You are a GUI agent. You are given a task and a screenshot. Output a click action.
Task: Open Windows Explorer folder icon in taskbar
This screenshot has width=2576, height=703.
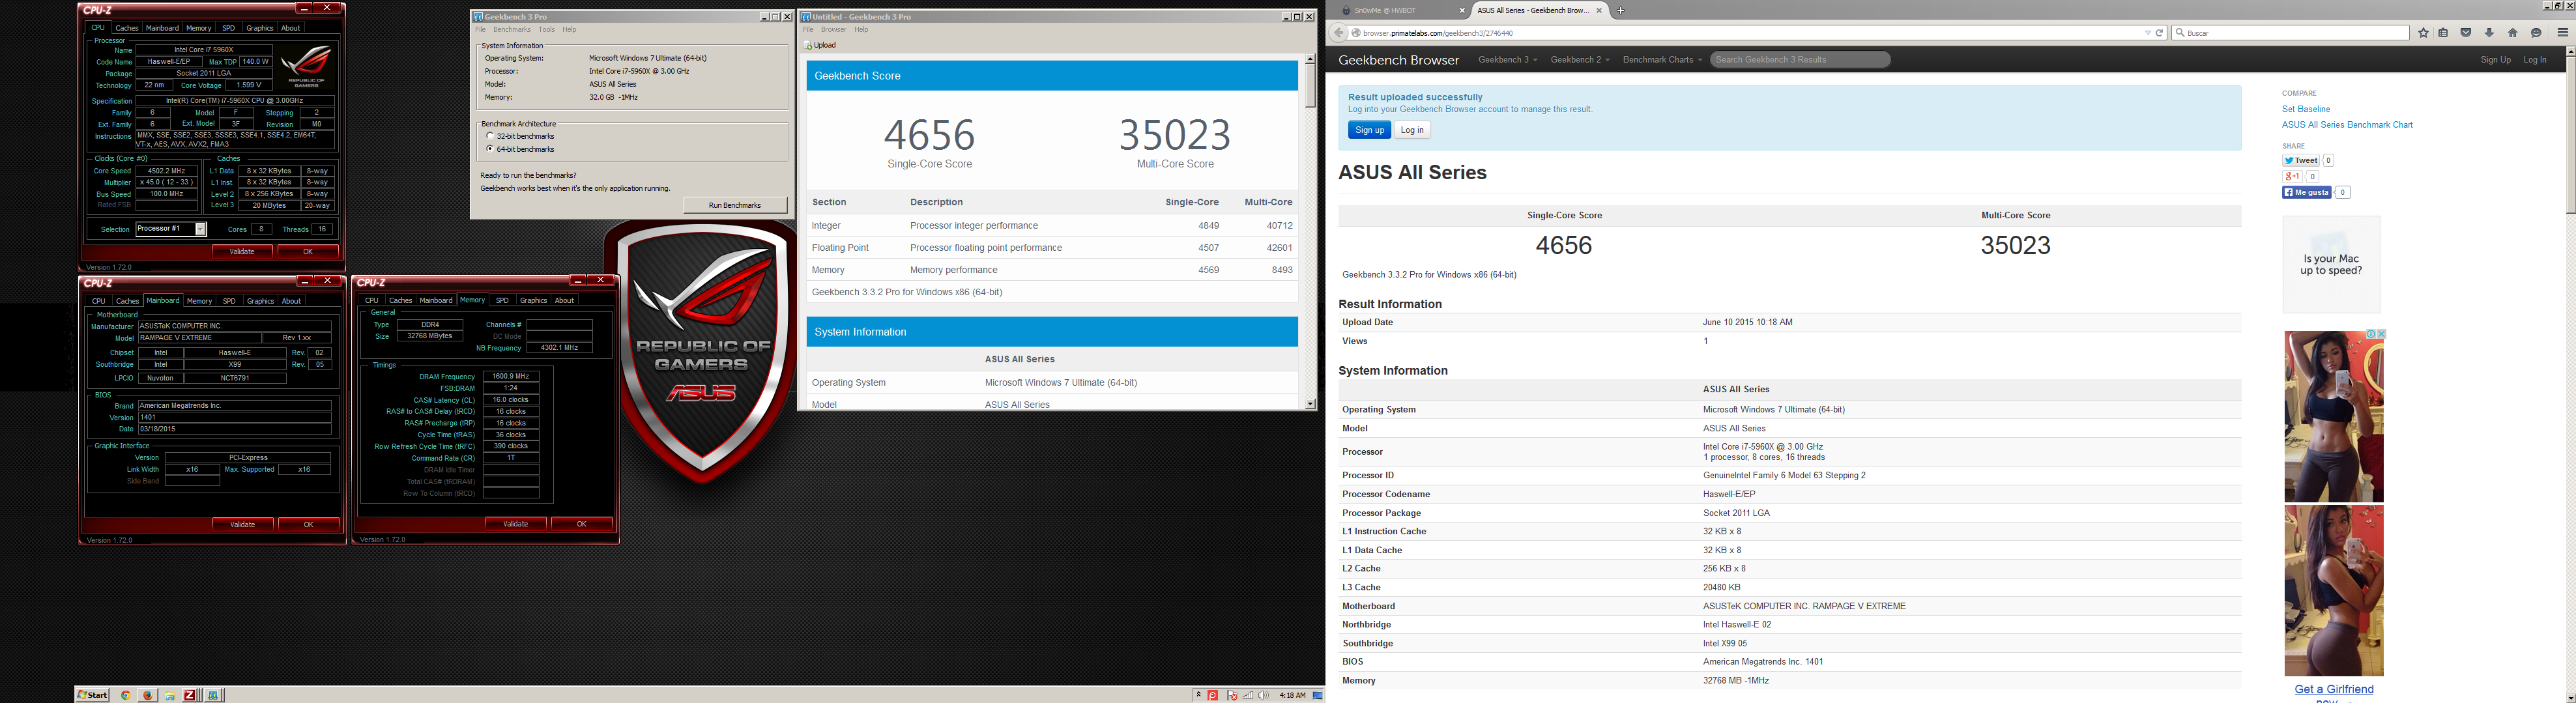(170, 695)
